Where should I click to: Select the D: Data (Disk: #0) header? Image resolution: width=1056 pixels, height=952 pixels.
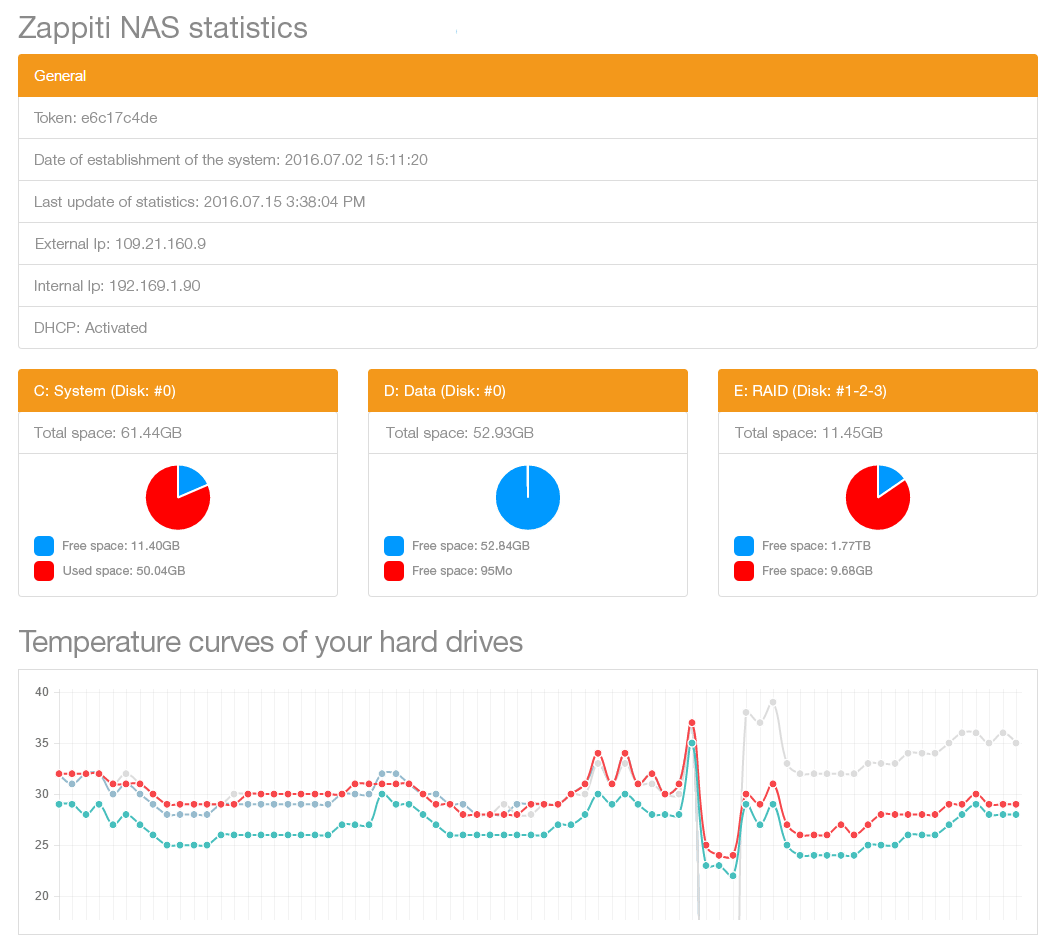(528, 390)
